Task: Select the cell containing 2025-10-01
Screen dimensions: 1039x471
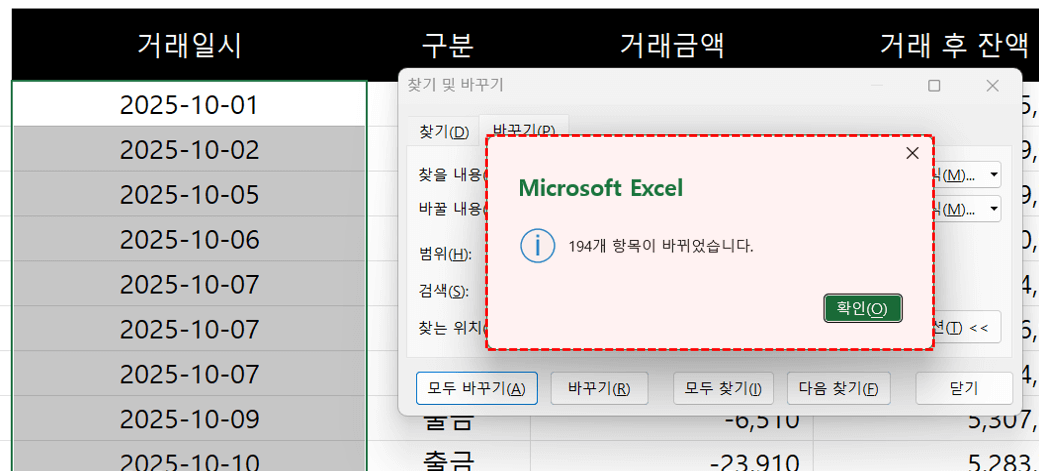Action: [x=189, y=104]
